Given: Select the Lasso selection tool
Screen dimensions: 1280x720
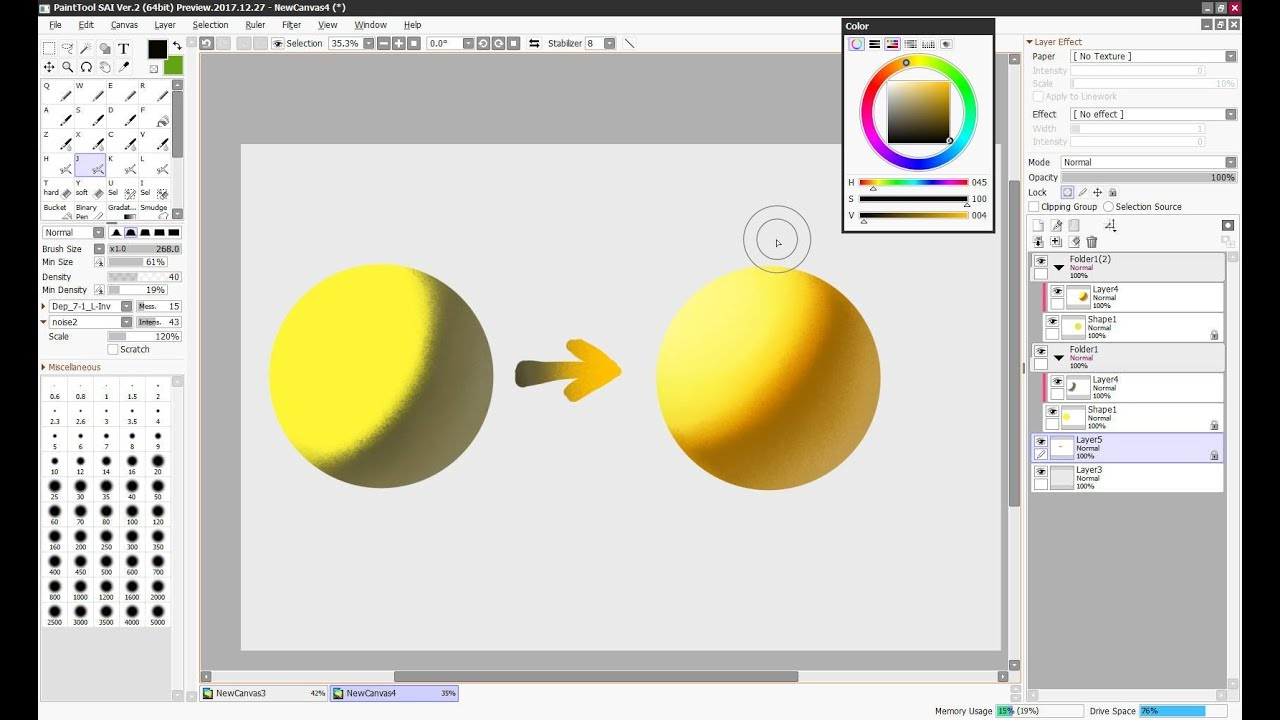Looking at the screenshot, I should (x=67, y=48).
